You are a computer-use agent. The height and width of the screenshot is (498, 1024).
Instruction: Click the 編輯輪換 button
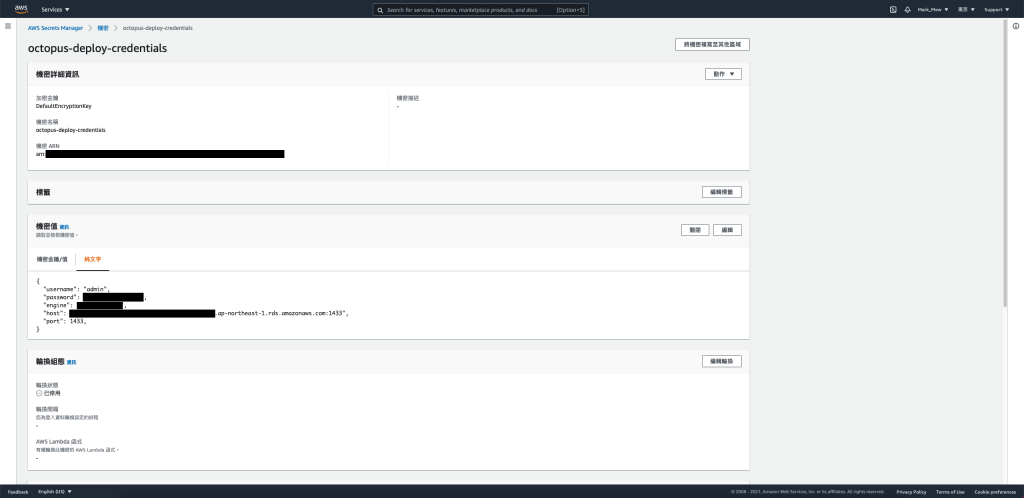pos(722,361)
